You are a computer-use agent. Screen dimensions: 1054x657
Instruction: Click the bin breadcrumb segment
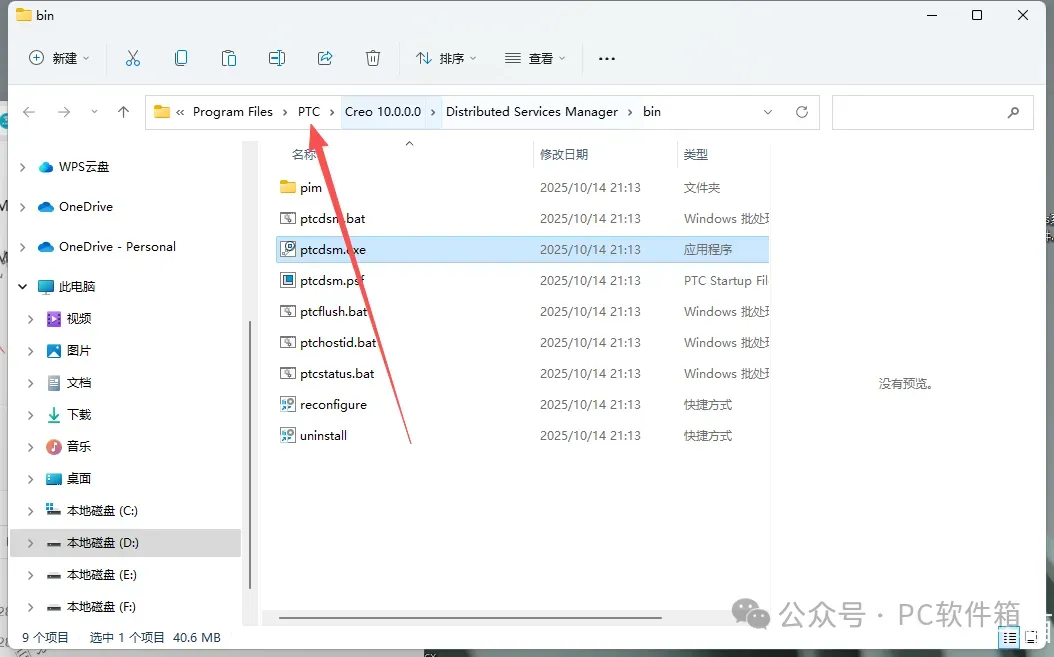tap(652, 112)
